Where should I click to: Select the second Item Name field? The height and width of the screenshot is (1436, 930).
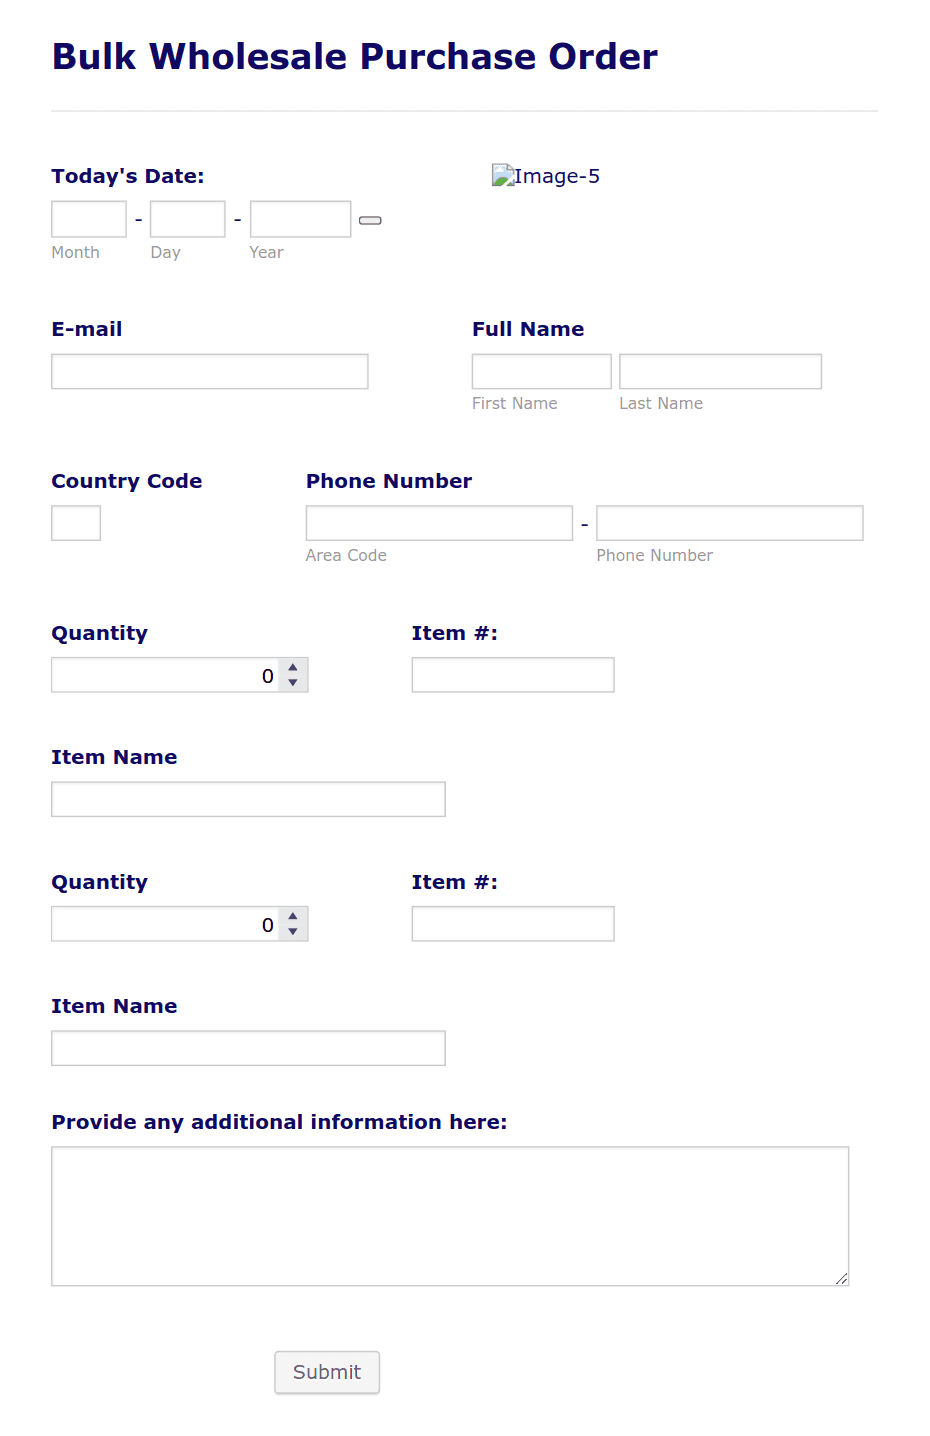click(248, 1047)
